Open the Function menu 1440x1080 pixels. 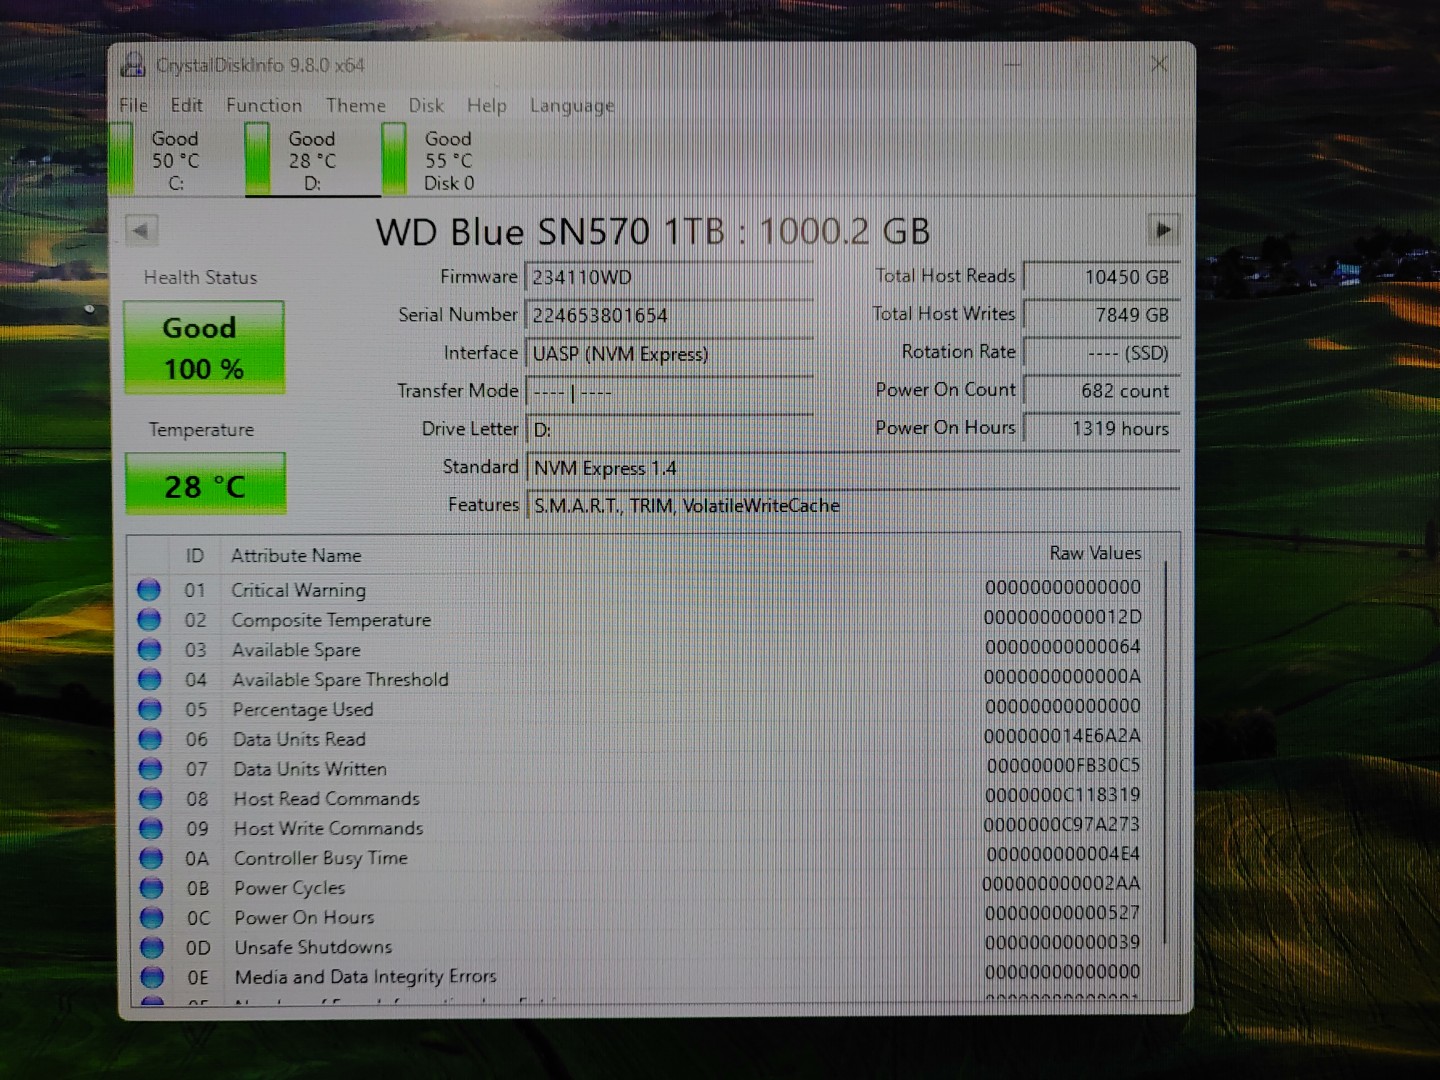(264, 105)
